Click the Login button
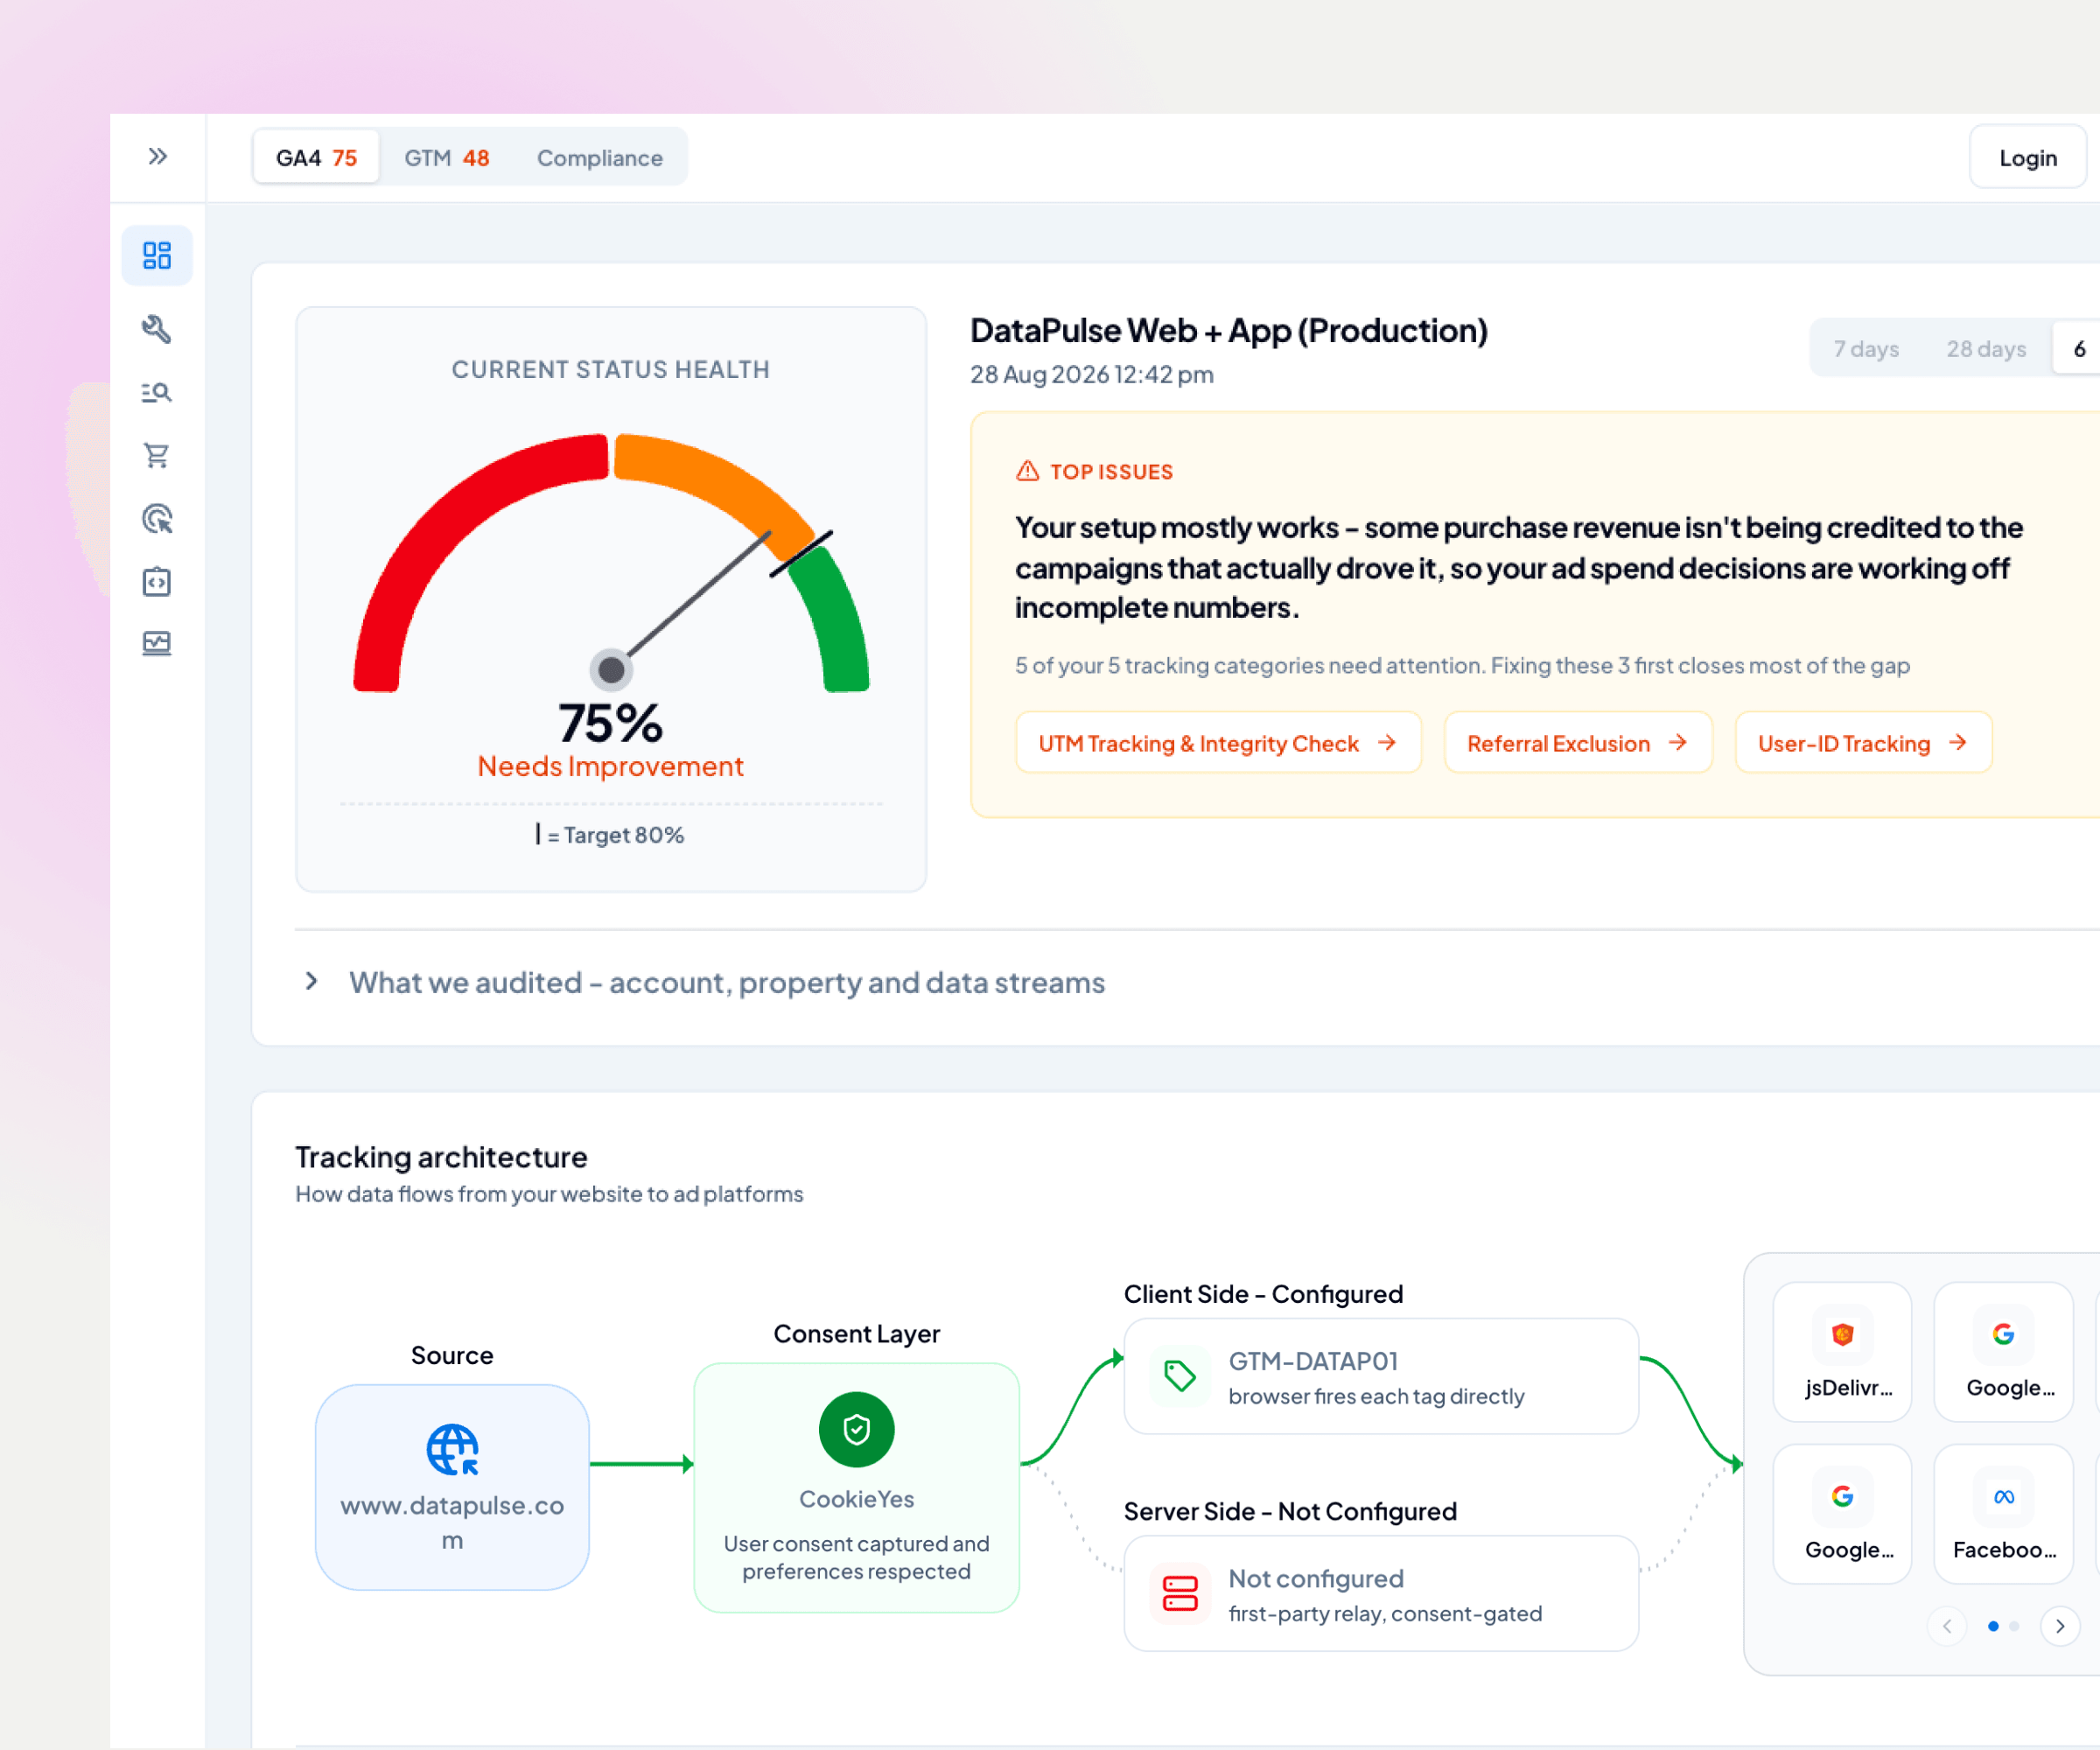The image size is (2100, 1750). click(x=2028, y=157)
